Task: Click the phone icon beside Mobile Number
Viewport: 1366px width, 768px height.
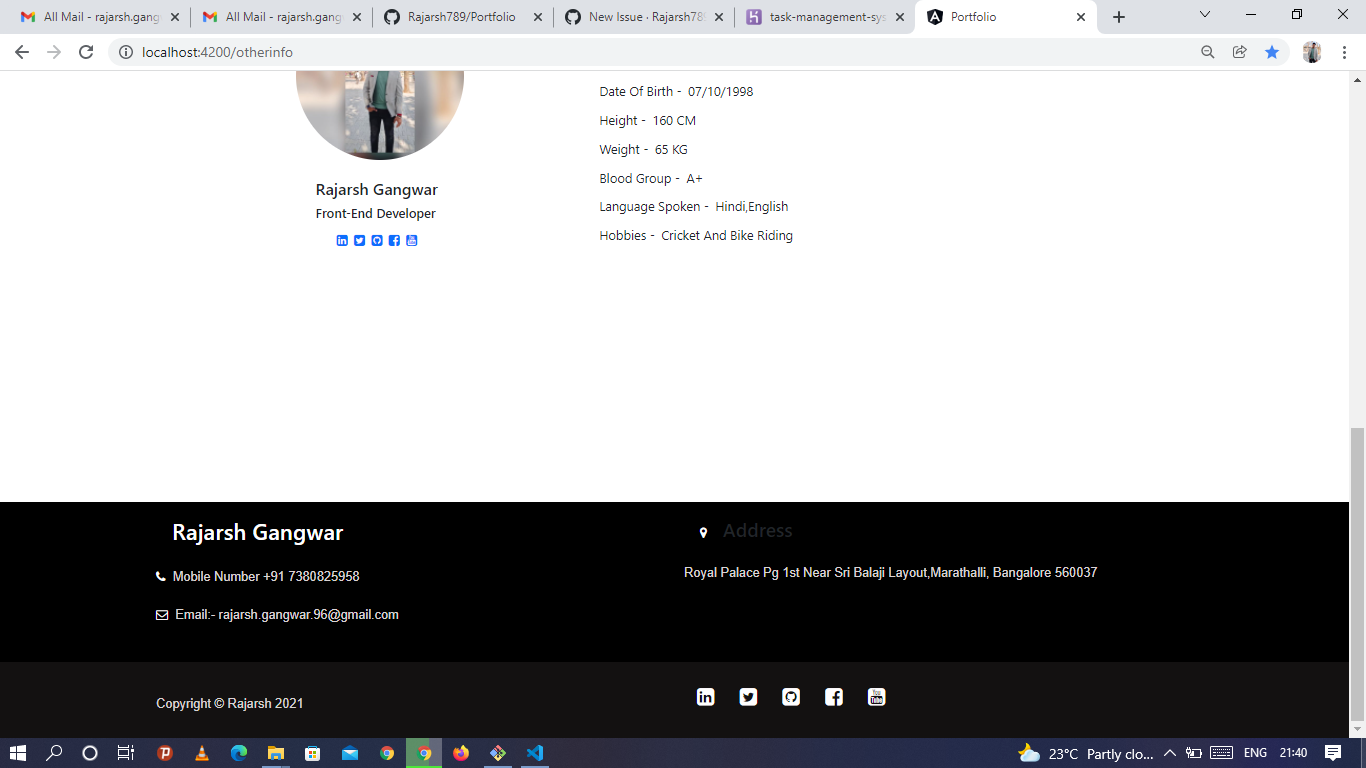Action: click(161, 577)
